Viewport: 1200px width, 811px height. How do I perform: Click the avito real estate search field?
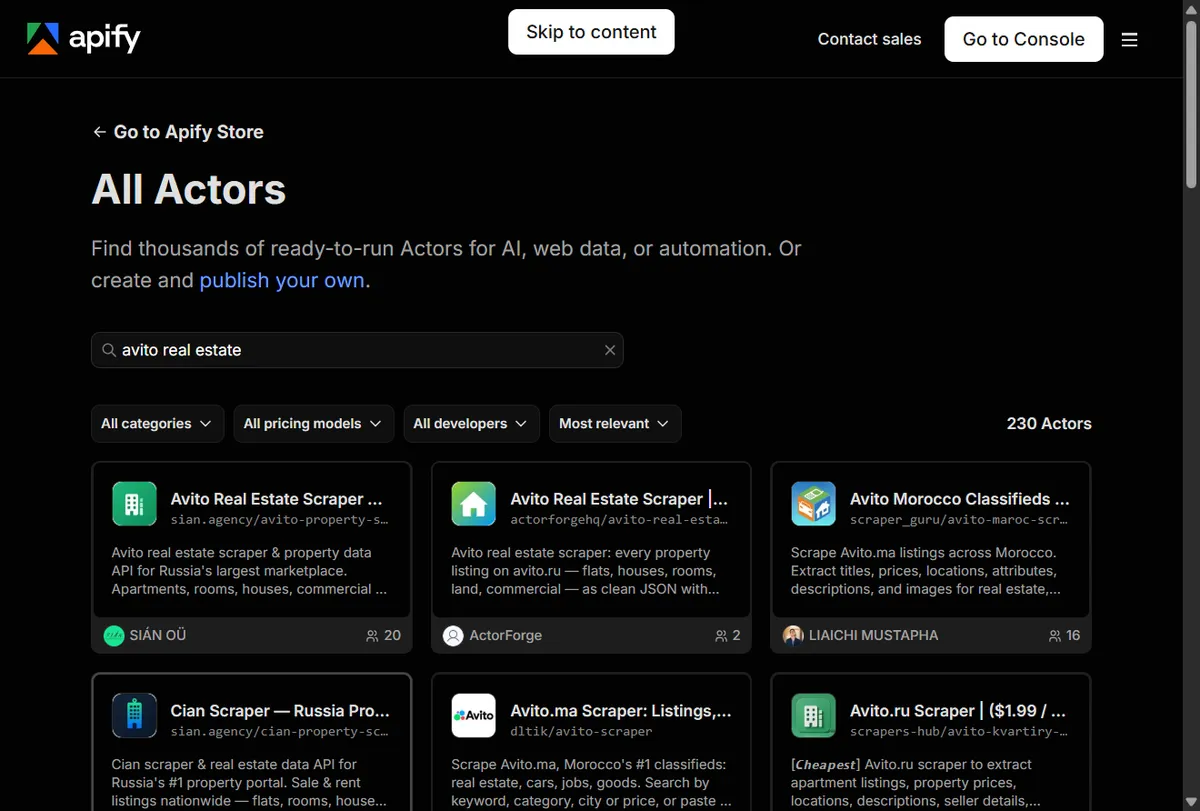tap(357, 350)
